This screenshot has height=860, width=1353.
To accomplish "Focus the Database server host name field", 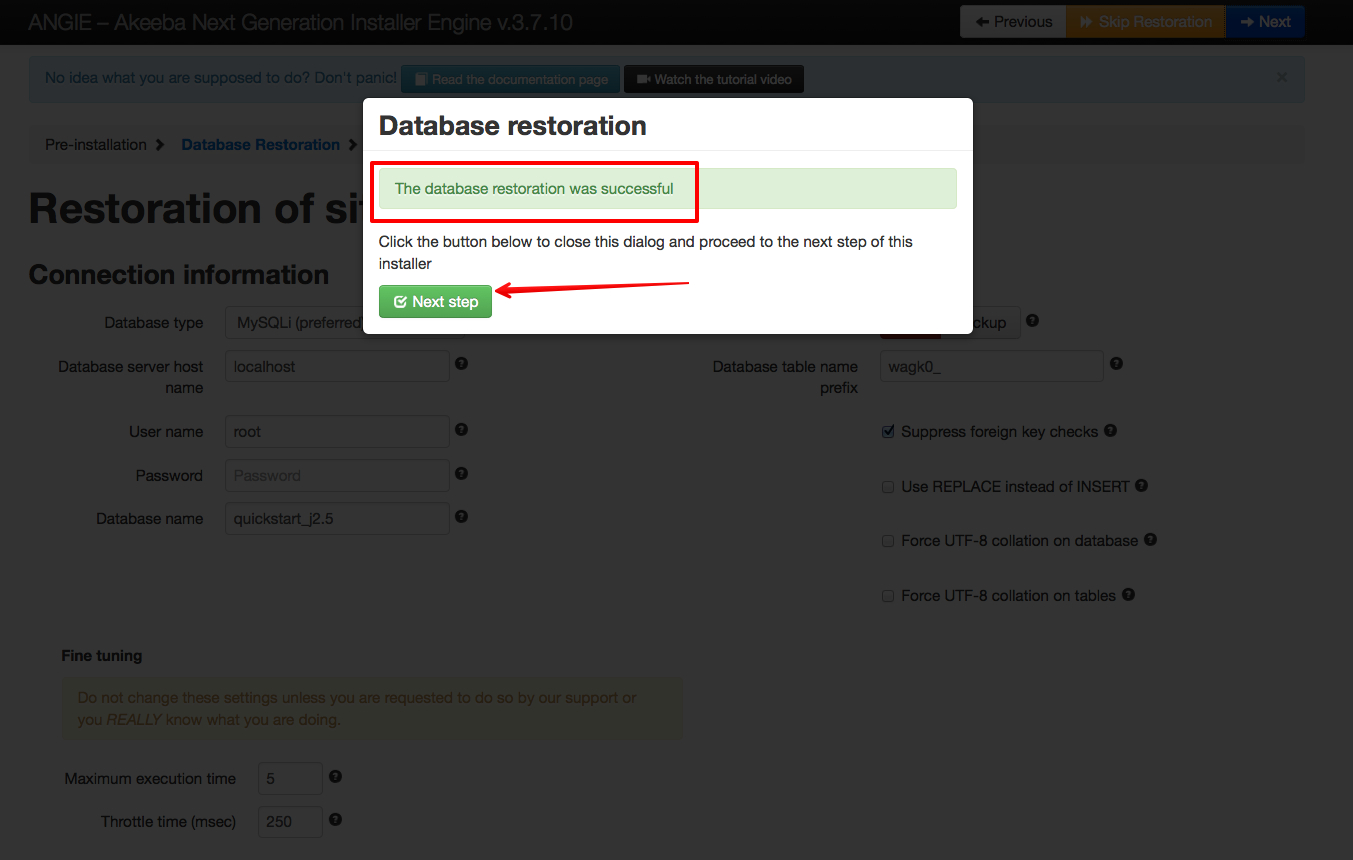I will coord(337,366).
